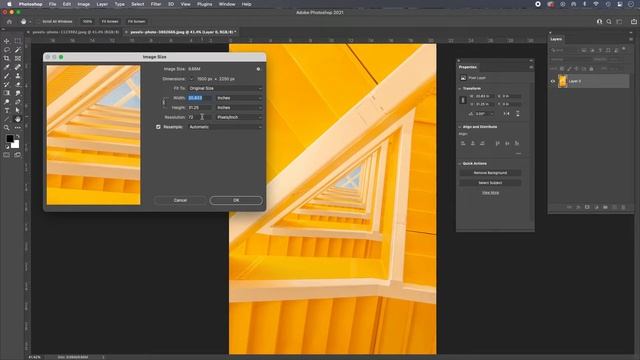
Task: Toggle Scroll All Windows checkbox
Action: pyautogui.click(x=38, y=21)
